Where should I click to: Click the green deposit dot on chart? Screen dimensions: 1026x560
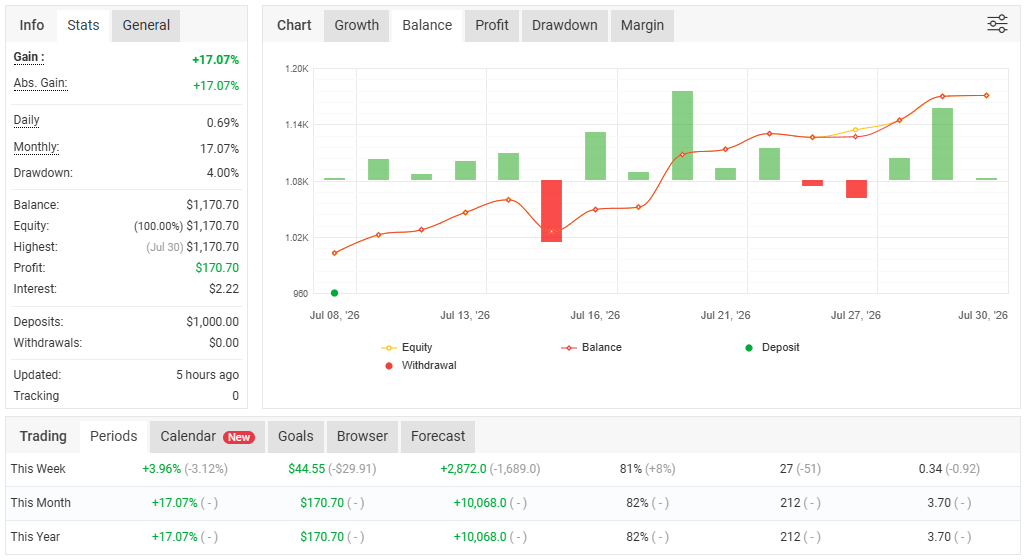[x=334, y=293]
